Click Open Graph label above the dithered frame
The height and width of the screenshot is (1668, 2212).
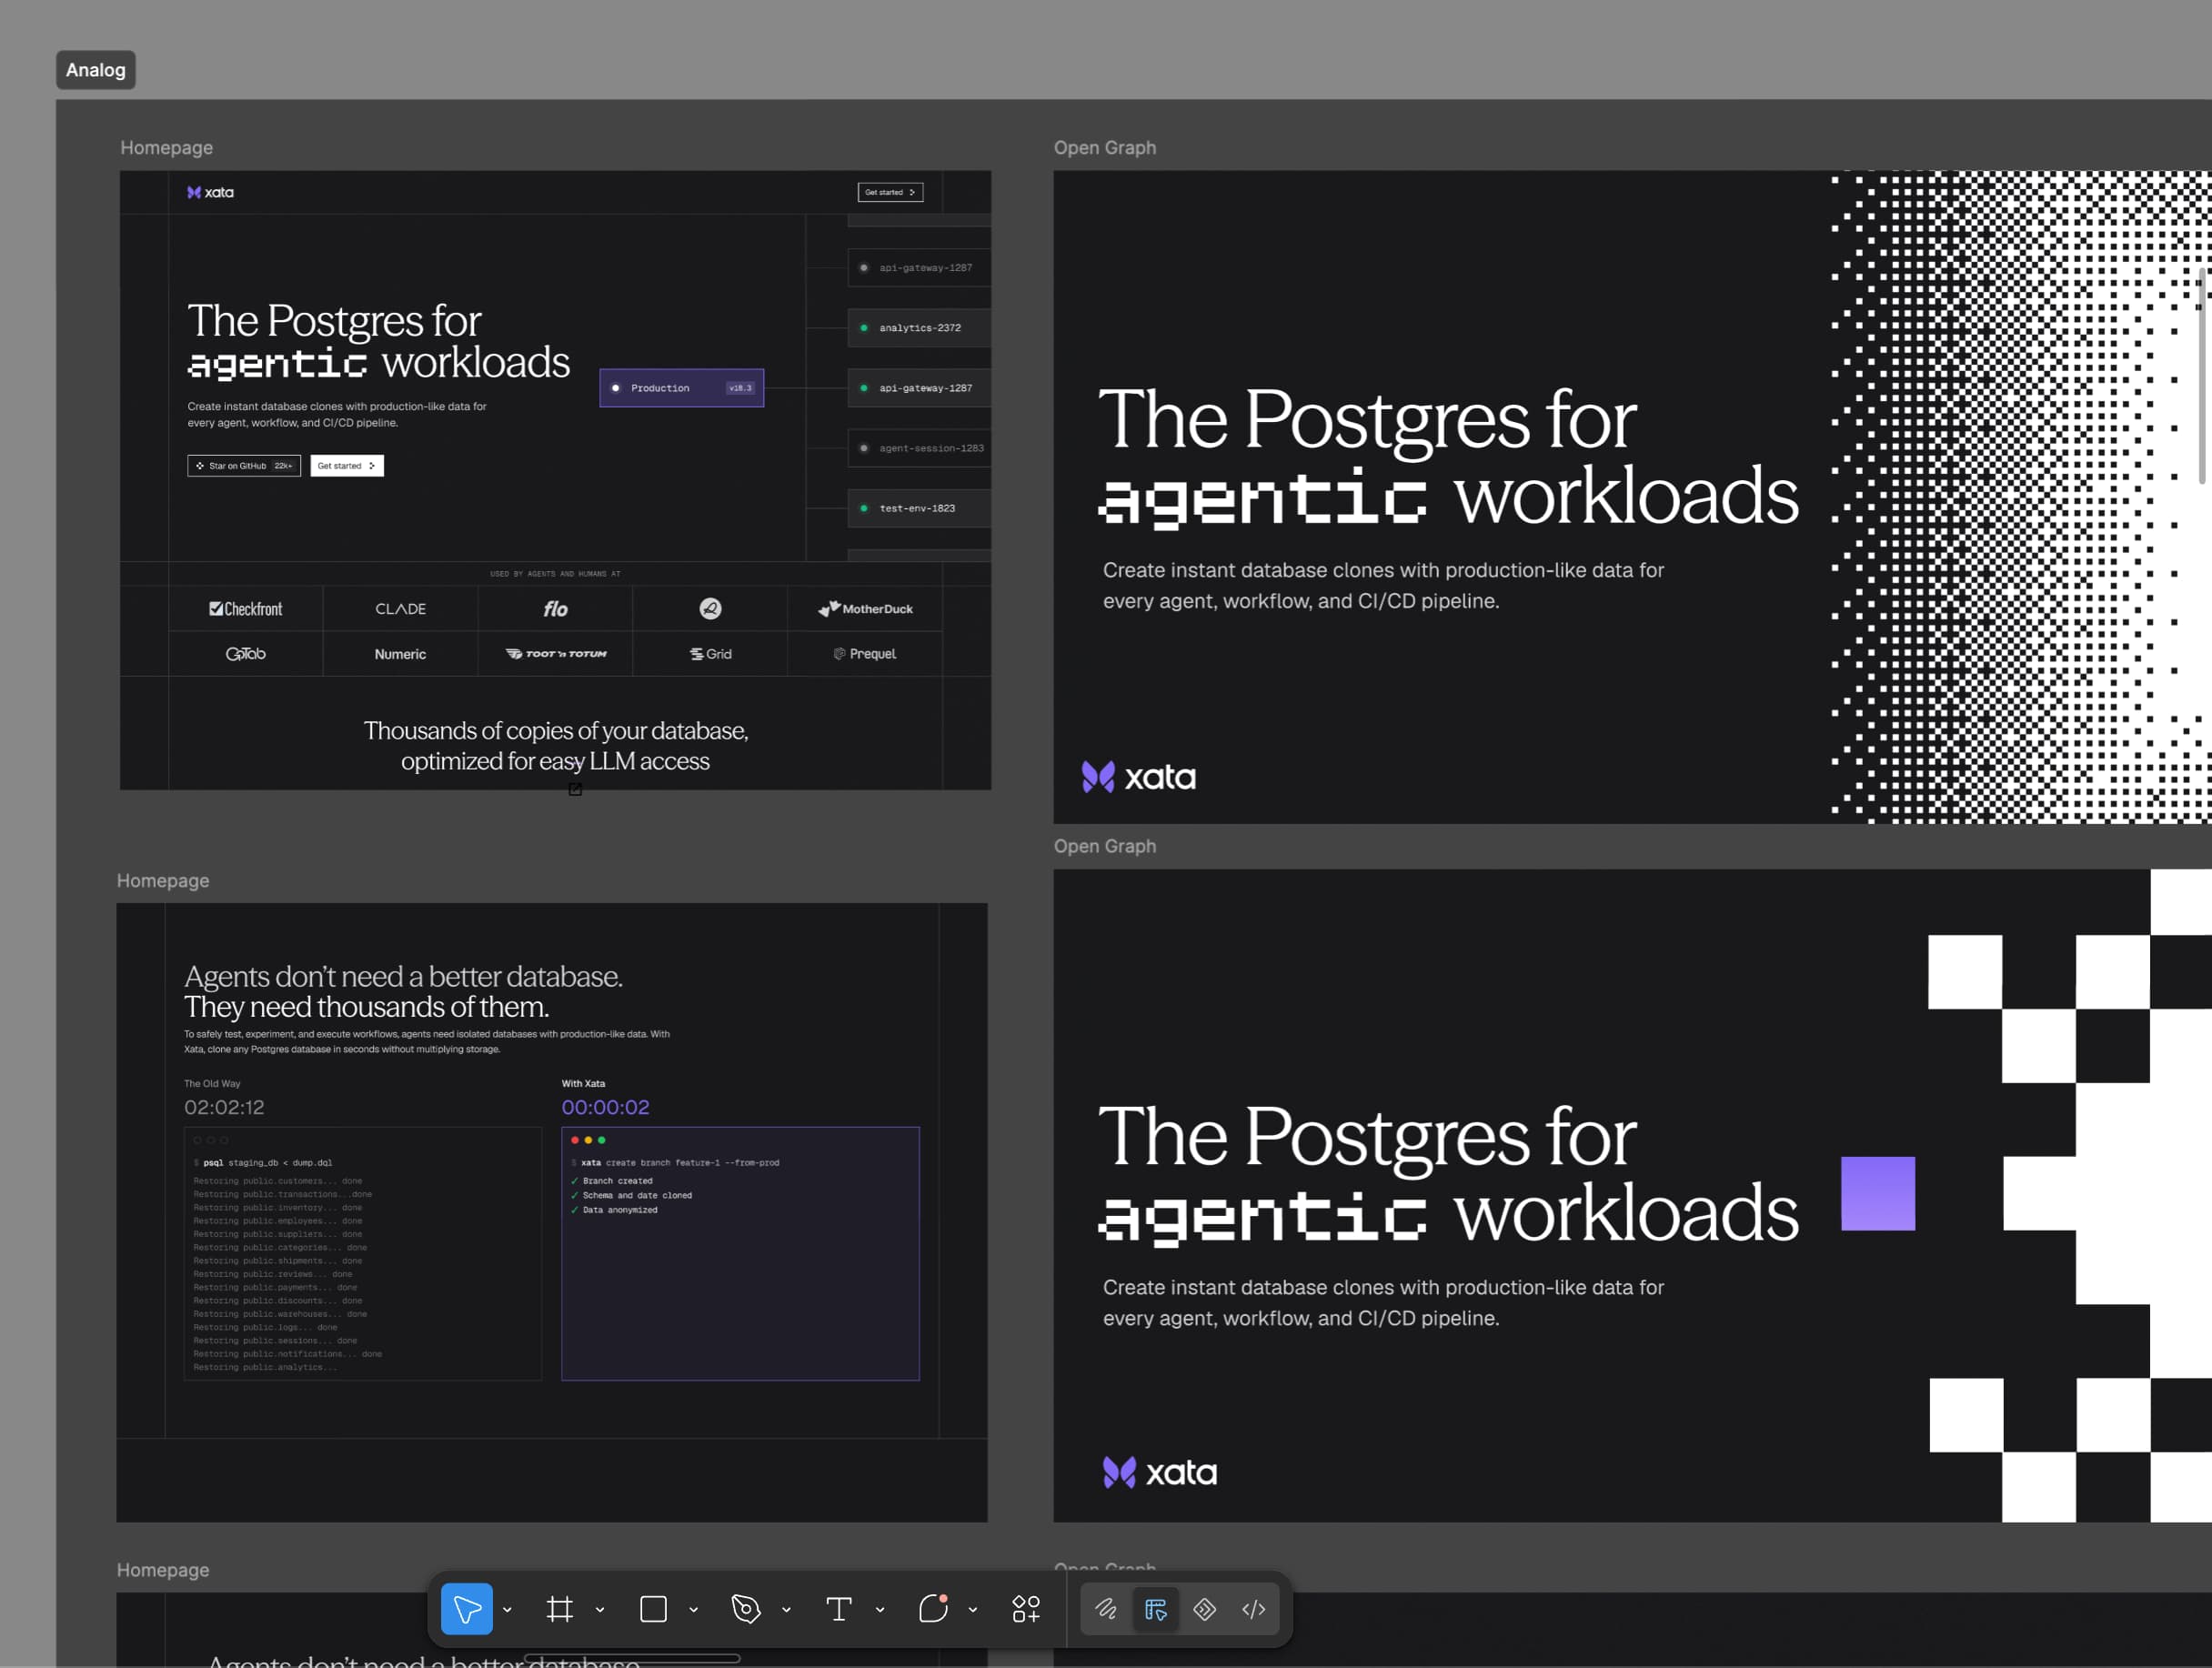[1105, 148]
